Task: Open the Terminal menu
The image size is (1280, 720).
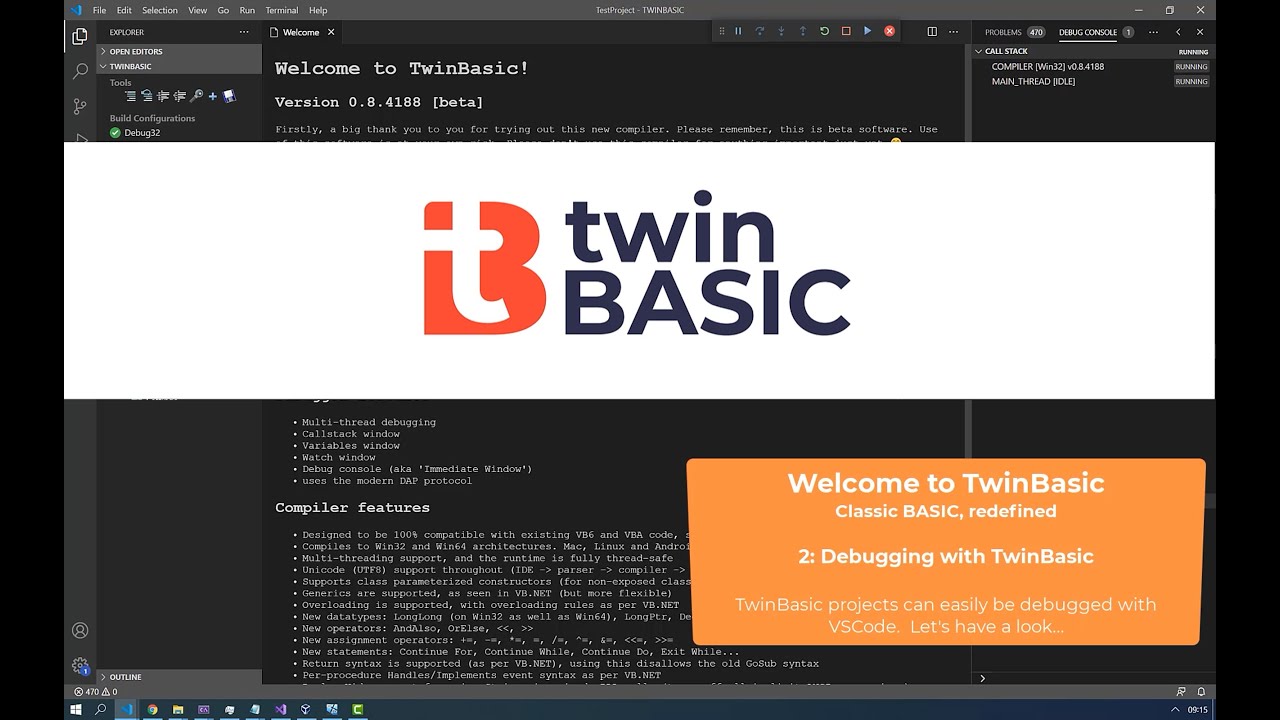Action: pos(281,10)
